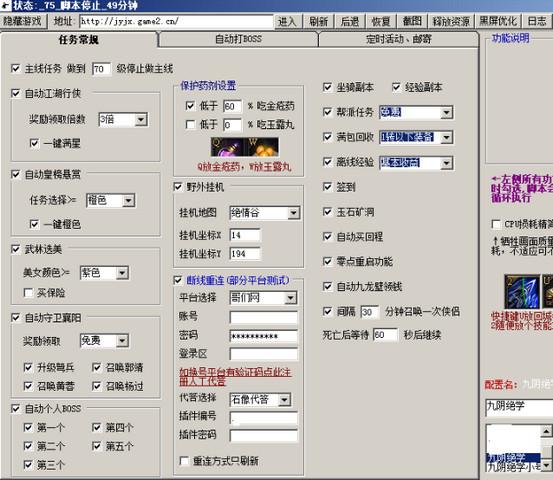The width and height of the screenshot is (553, 480).
Task: Enable the CPU损耗精简 checkbox
Action: (x=496, y=224)
